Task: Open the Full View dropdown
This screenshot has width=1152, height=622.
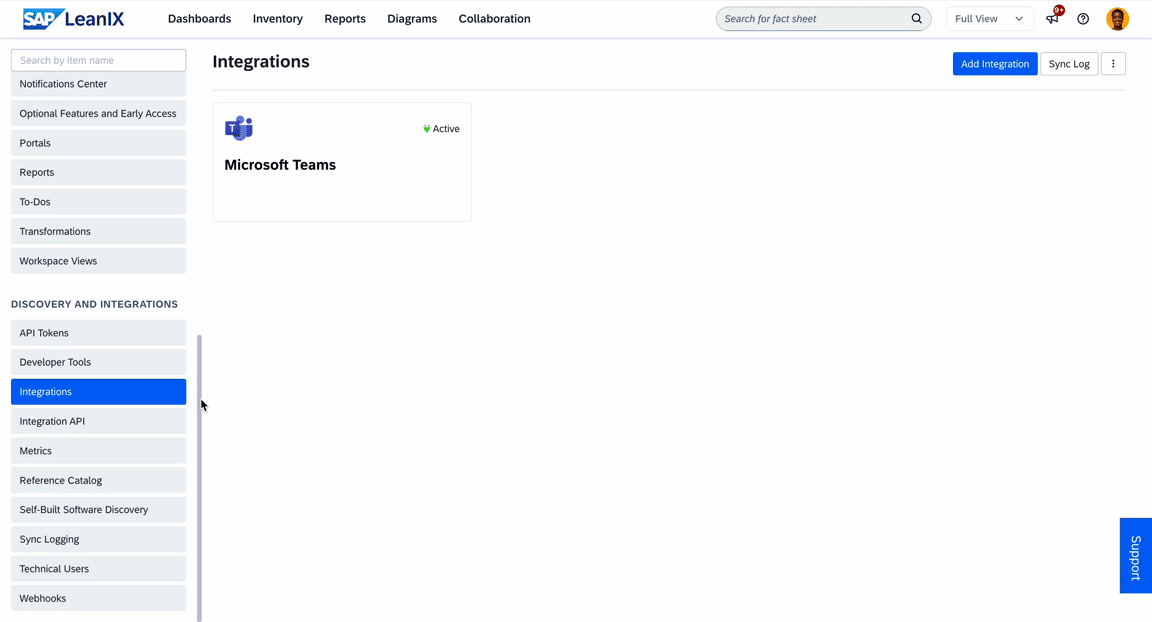Action: pos(989,19)
